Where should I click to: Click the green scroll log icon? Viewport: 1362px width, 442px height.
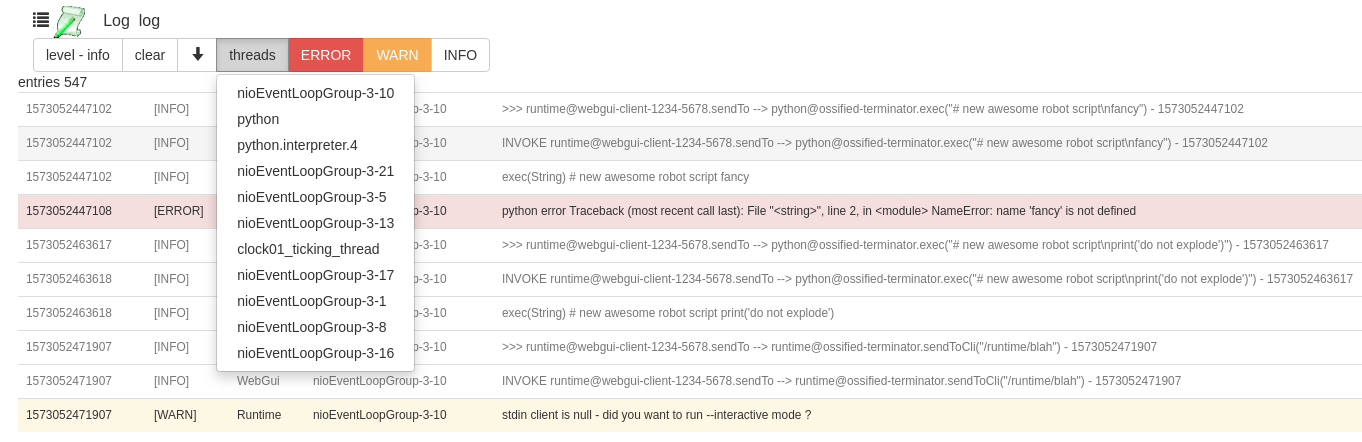[70, 21]
